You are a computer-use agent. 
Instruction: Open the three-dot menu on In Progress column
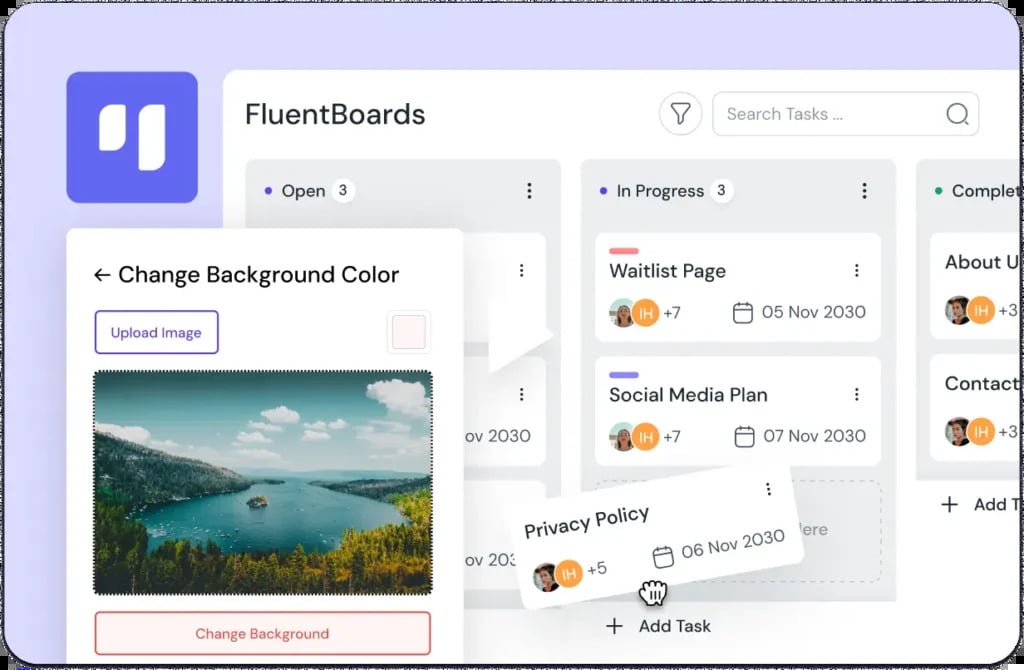pos(864,190)
